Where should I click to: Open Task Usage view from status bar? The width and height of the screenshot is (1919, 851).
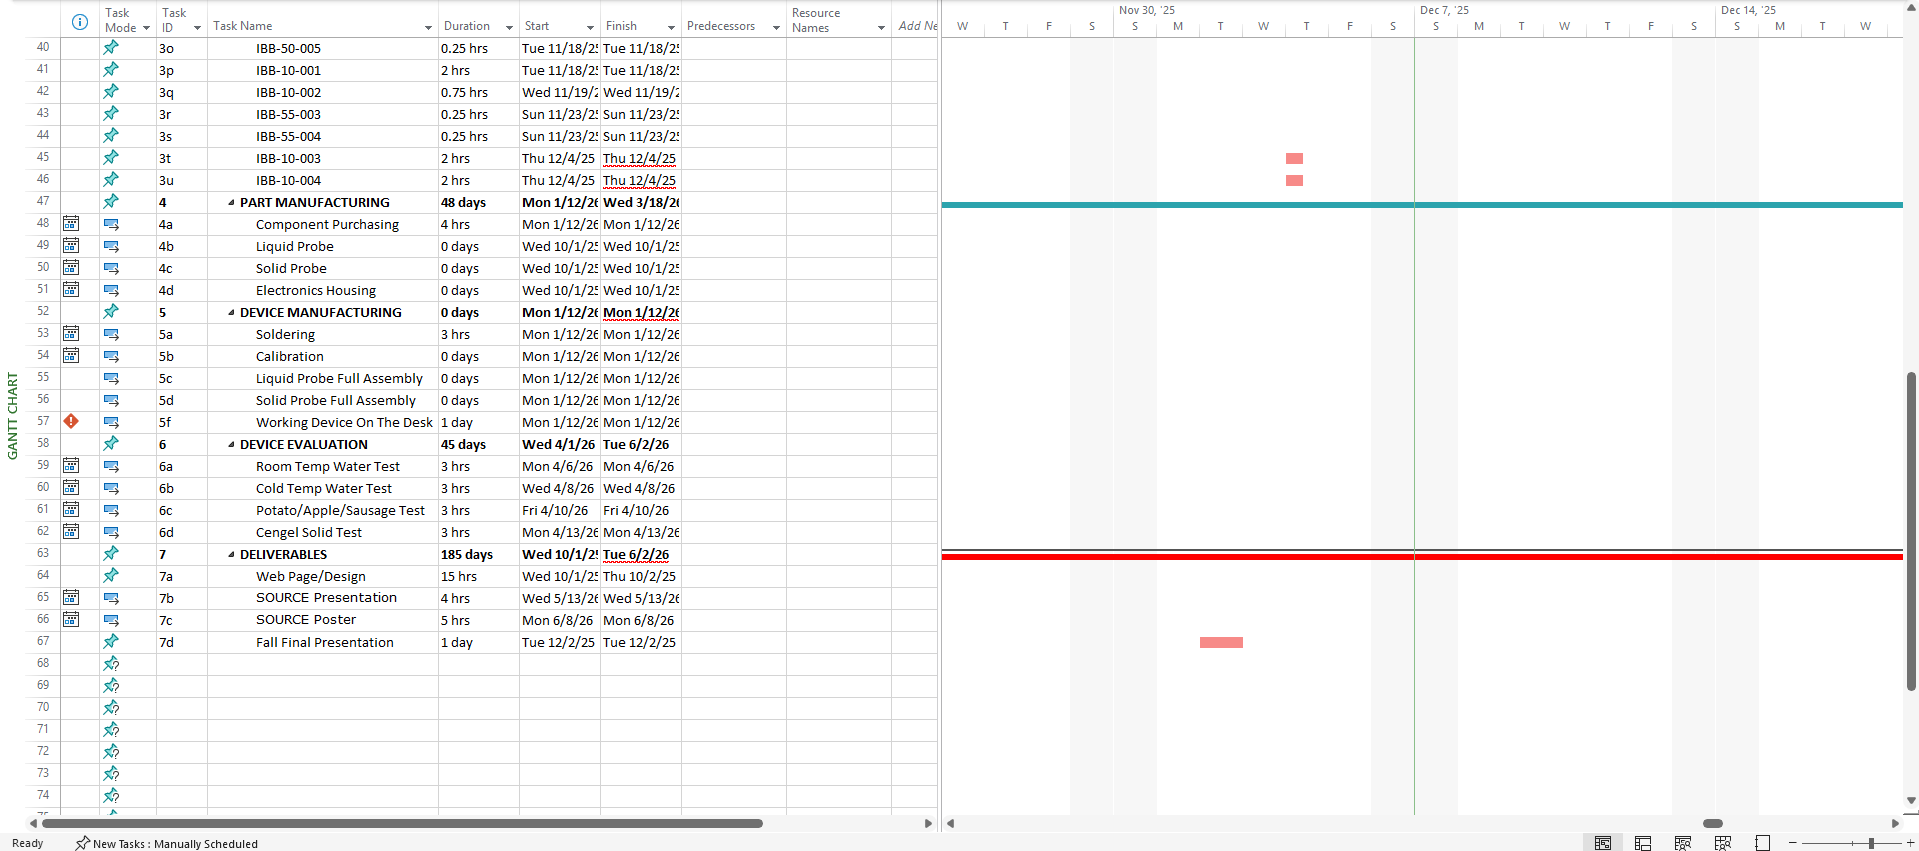(1643, 843)
